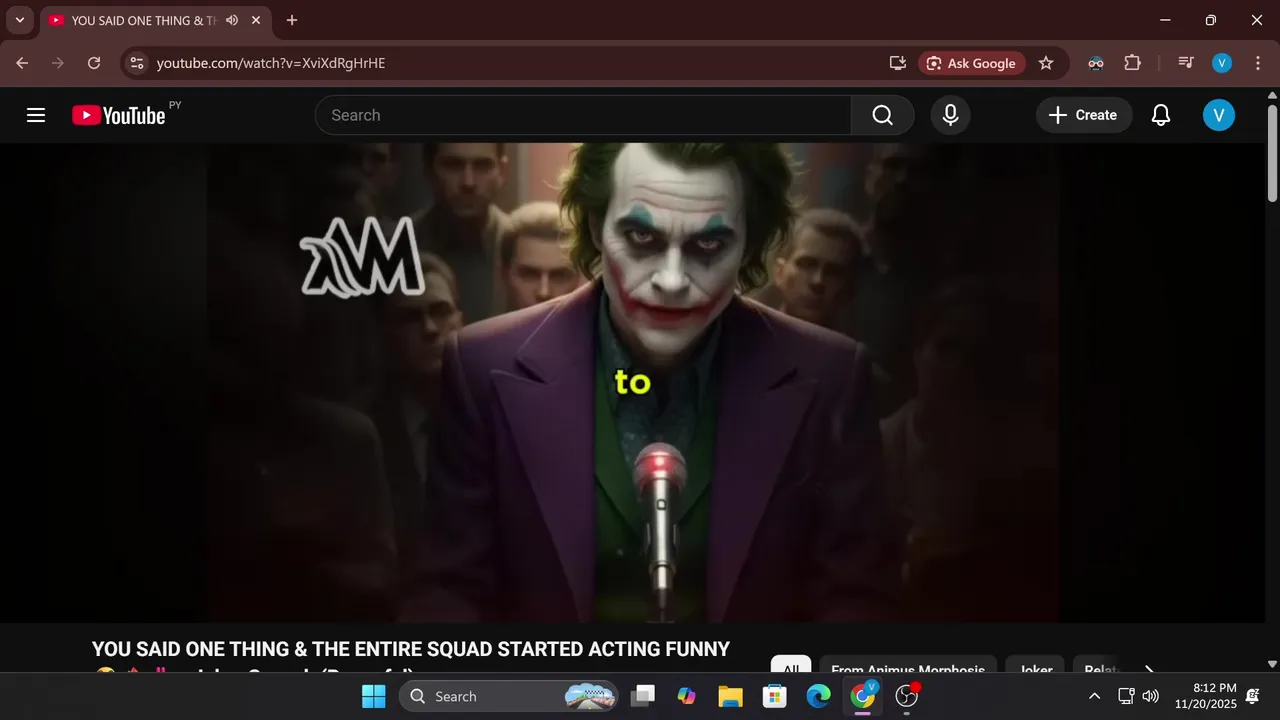Switch to Chrome taskbar icon
The image size is (1280, 720).
863,696
